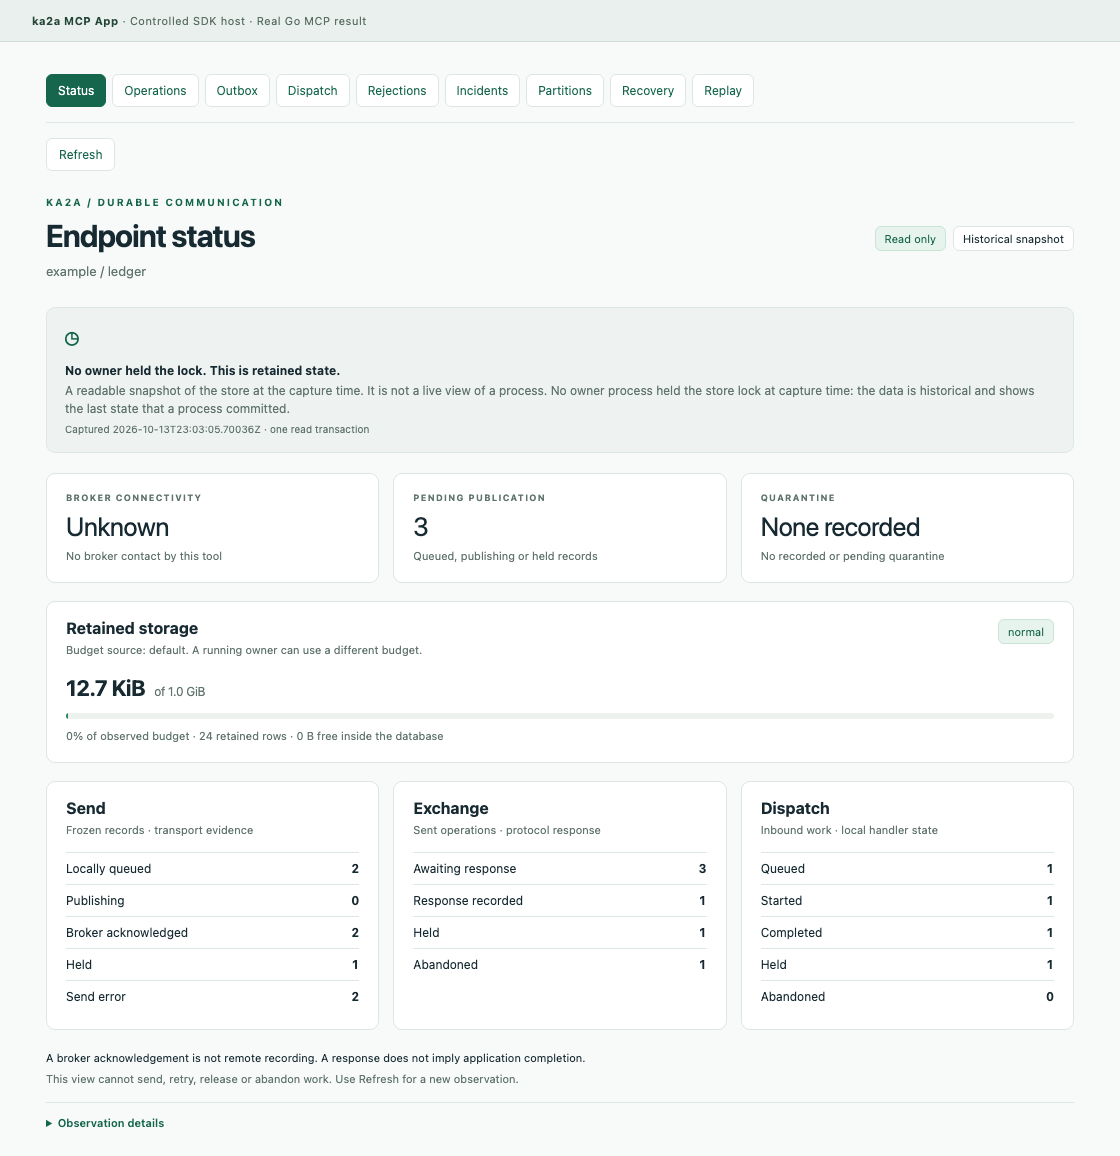Select the Queued row in Dispatch
This screenshot has height=1156, width=1120.
tap(907, 868)
